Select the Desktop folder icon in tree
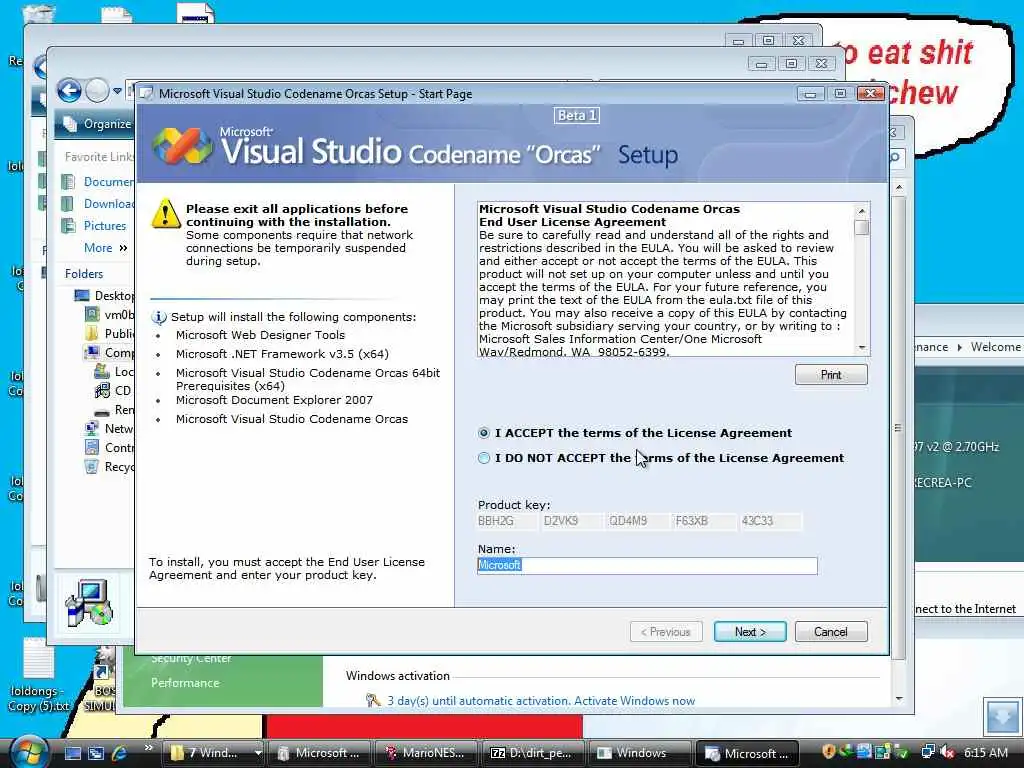Screen dimensions: 1024x768 pyautogui.click(x=82, y=296)
